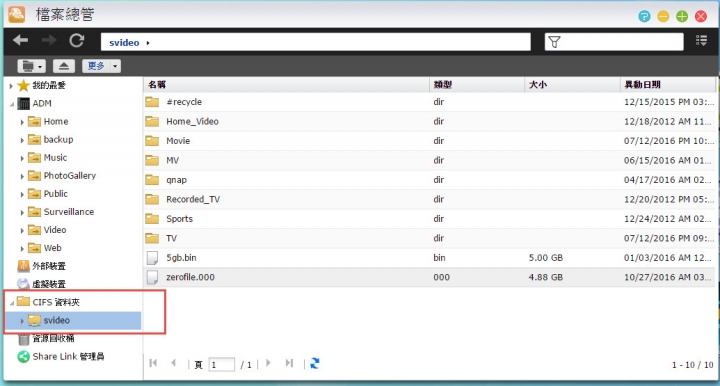Image resolution: width=720 pixels, height=386 pixels.
Task: Select the Sports folder icon
Action: 152,218
